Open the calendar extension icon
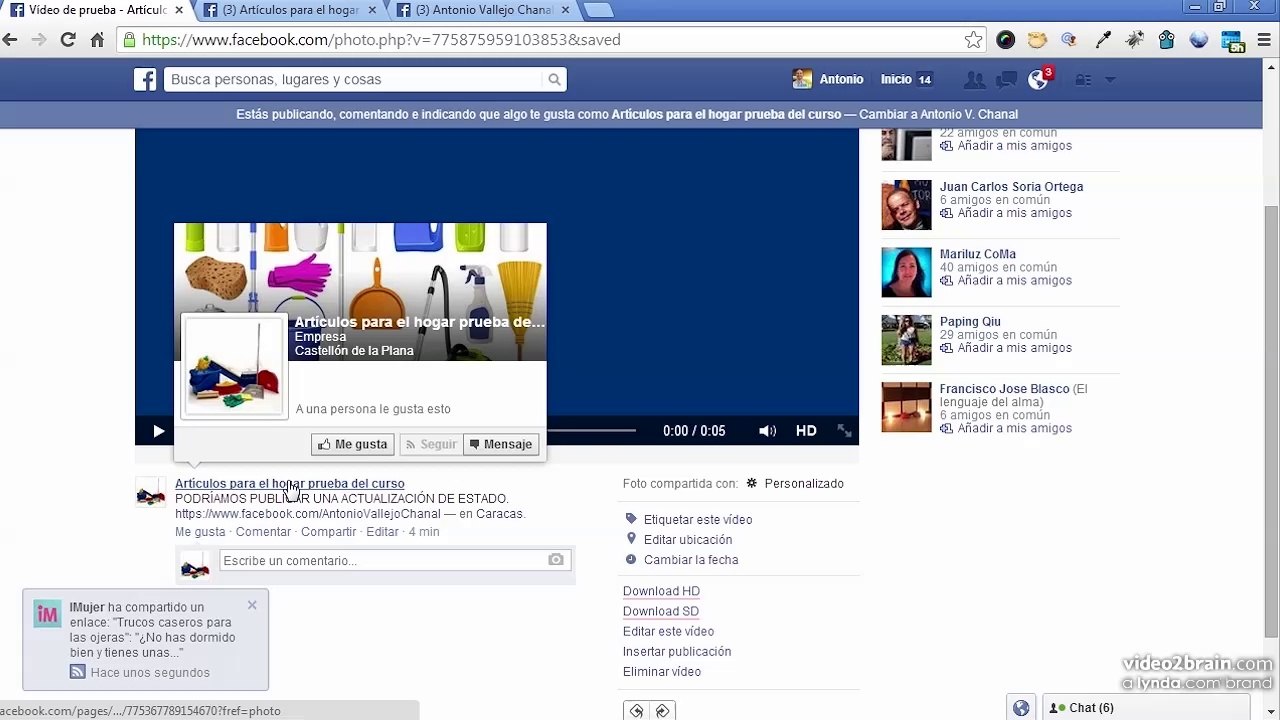This screenshot has width=1280, height=720. (x=1233, y=41)
